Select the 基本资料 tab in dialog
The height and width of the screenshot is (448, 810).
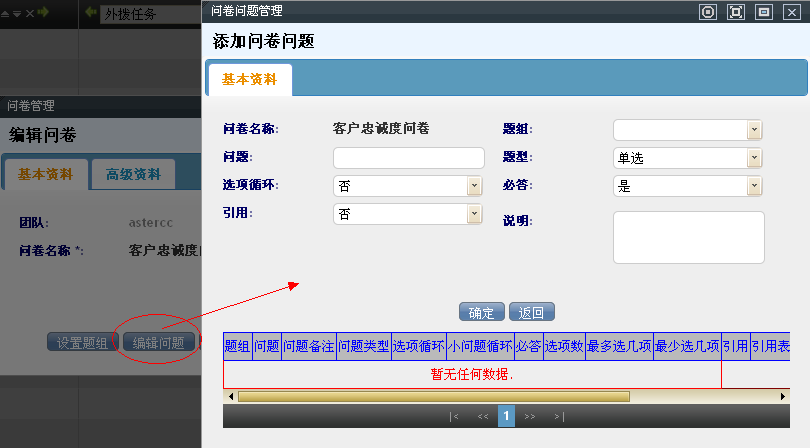tap(249, 80)
